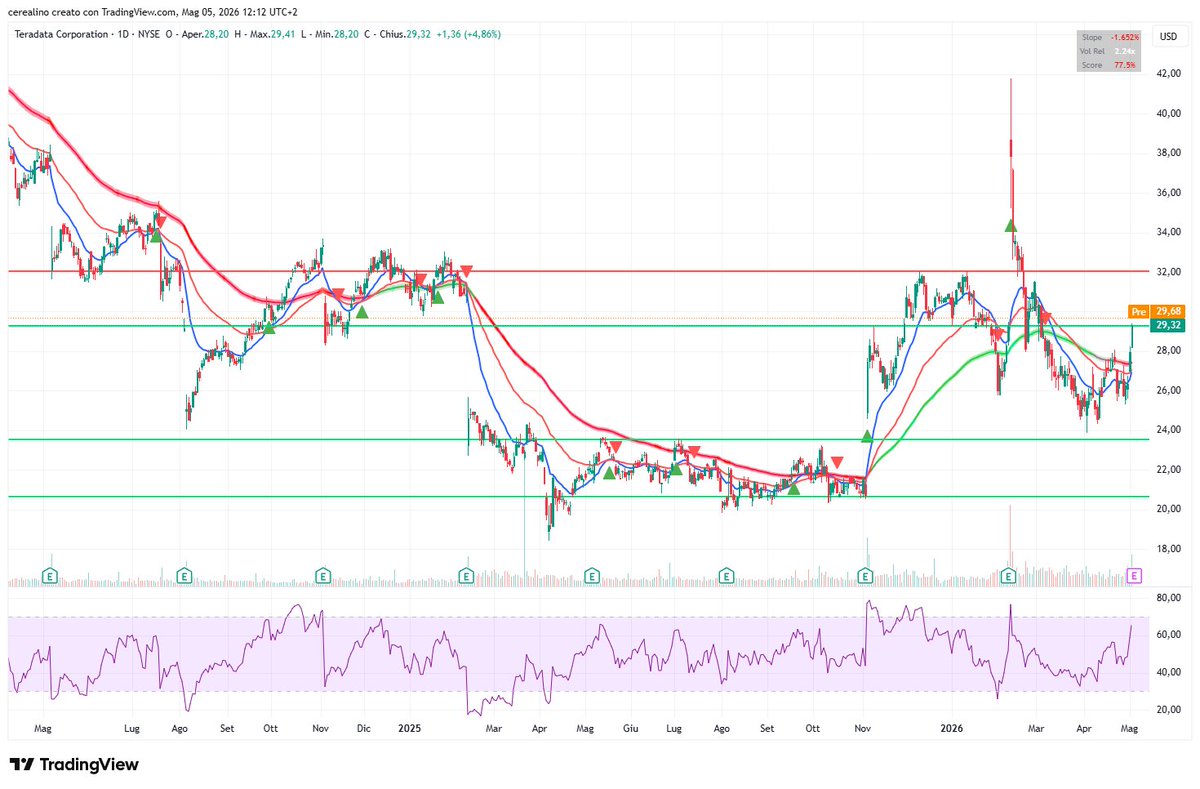Click the 24,00 price axis label
This screenshot has width=1200, height=789.
click(1168, 430)
